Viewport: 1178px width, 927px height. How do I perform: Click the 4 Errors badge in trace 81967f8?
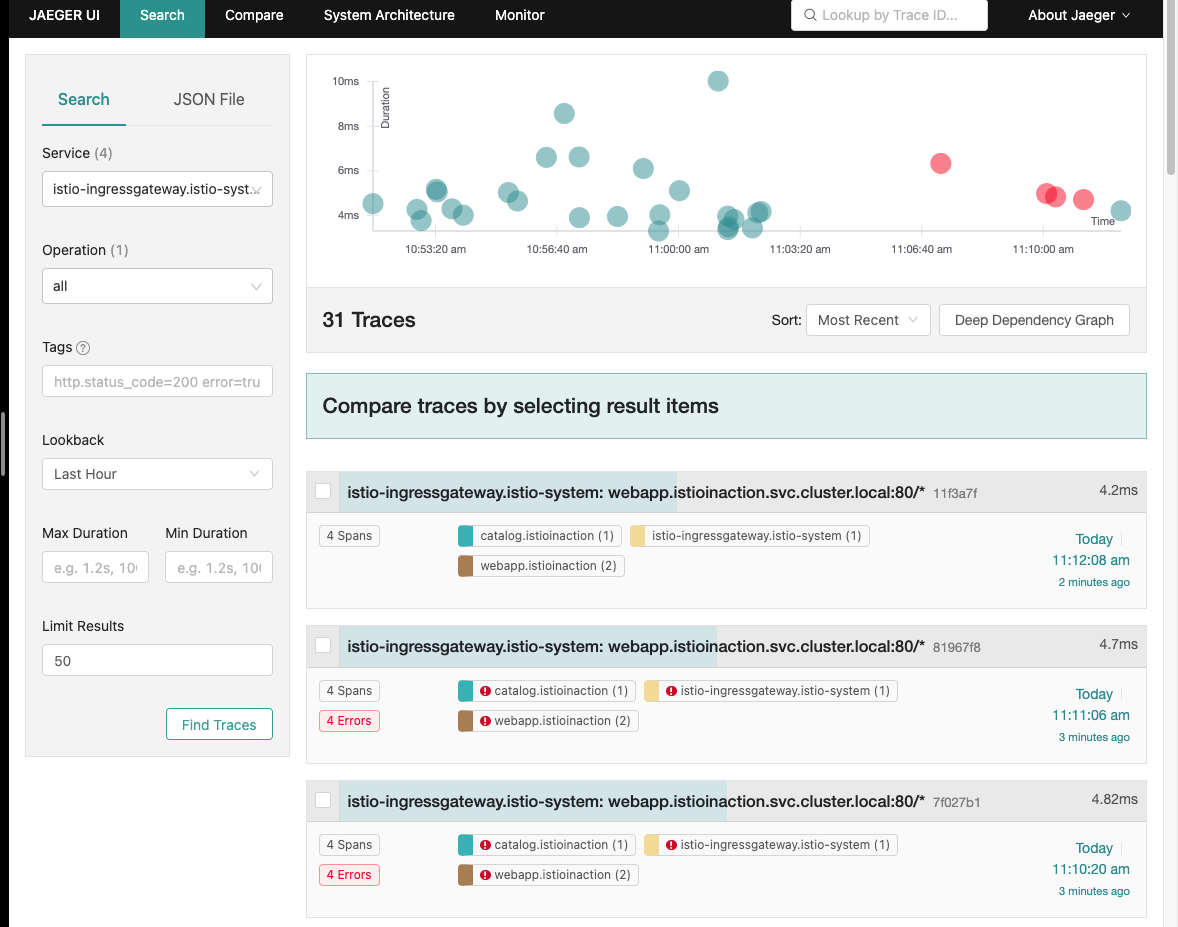(349, 721)
